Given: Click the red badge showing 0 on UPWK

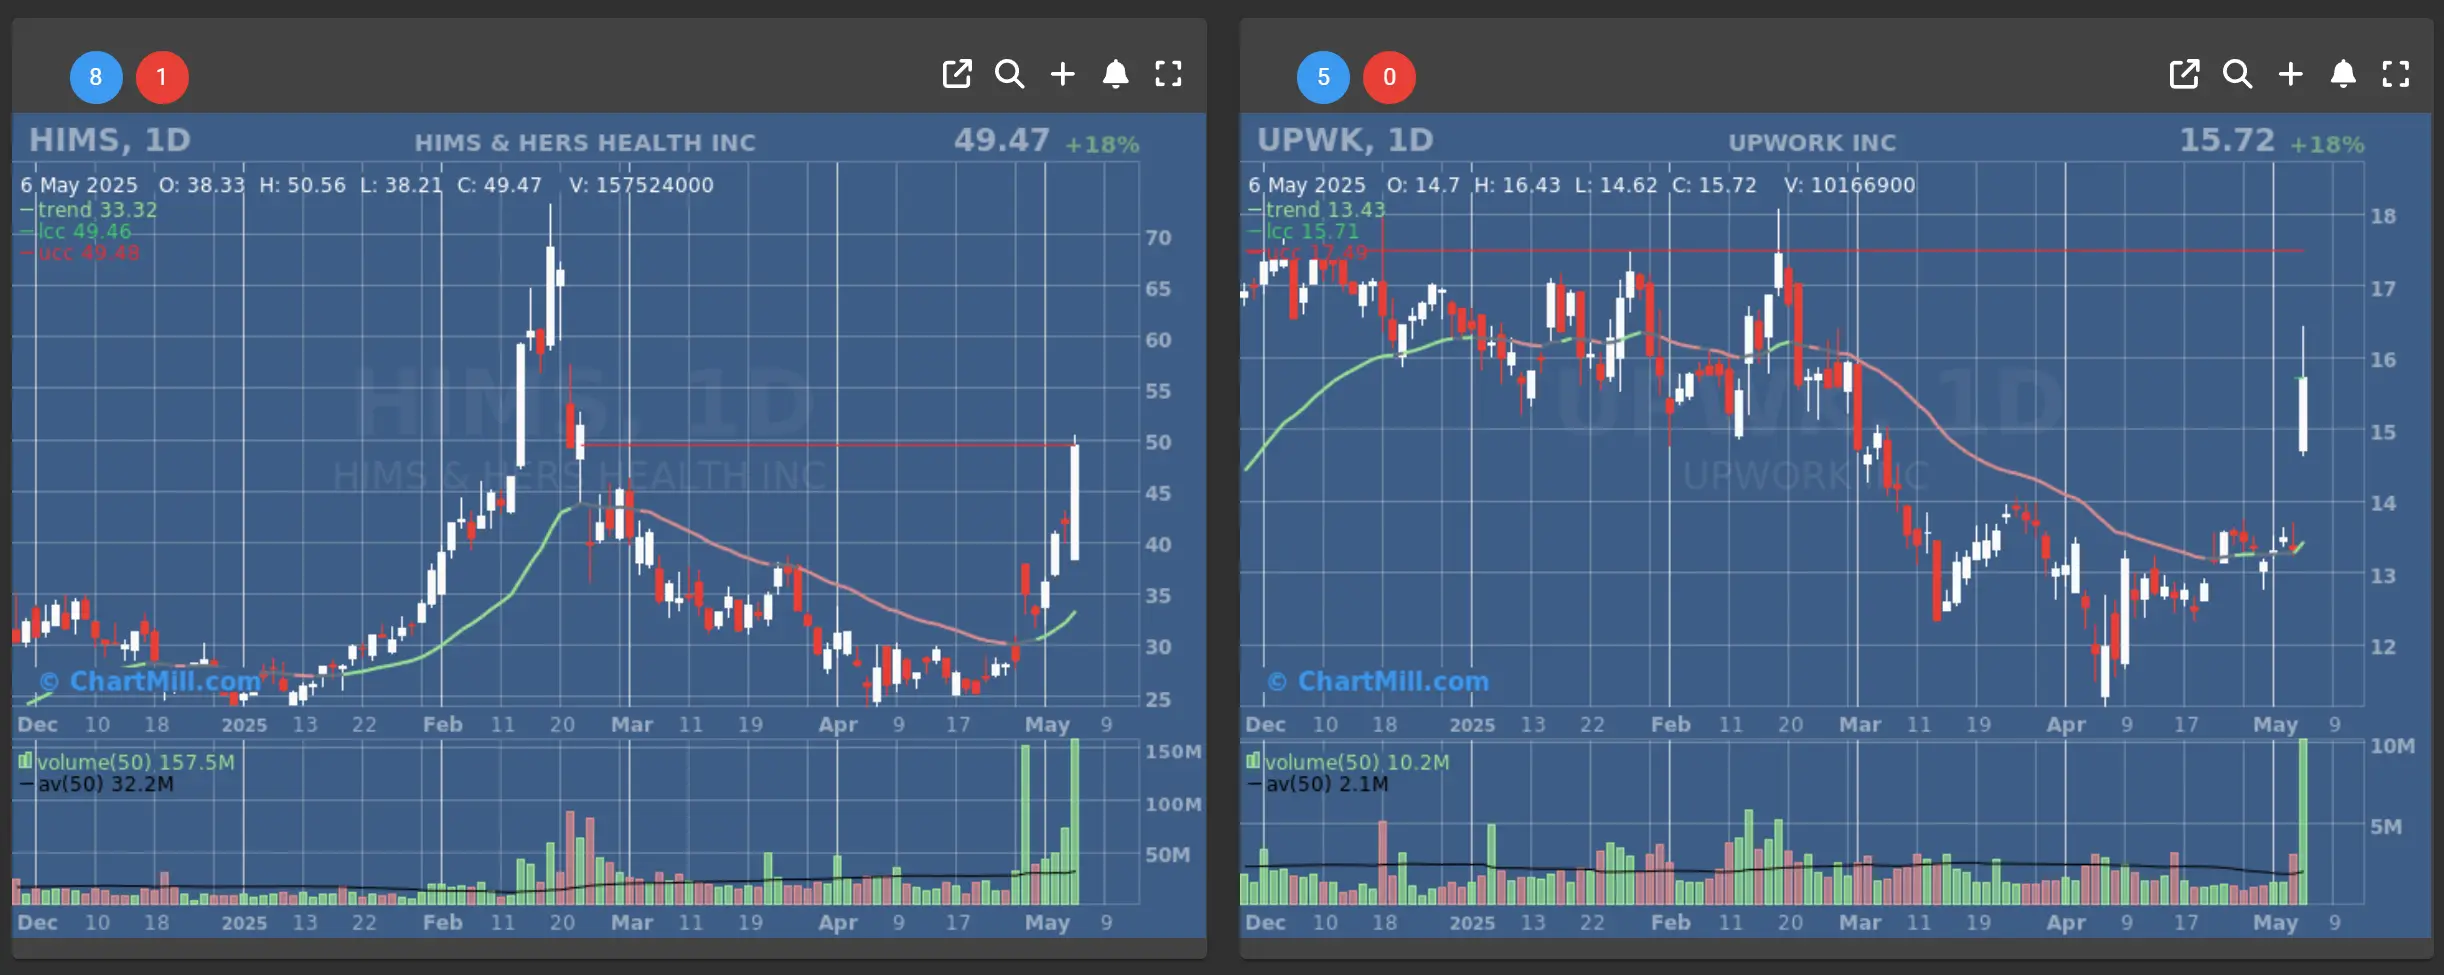Looking at the screenshot, I should click(x=1390, y=77).
